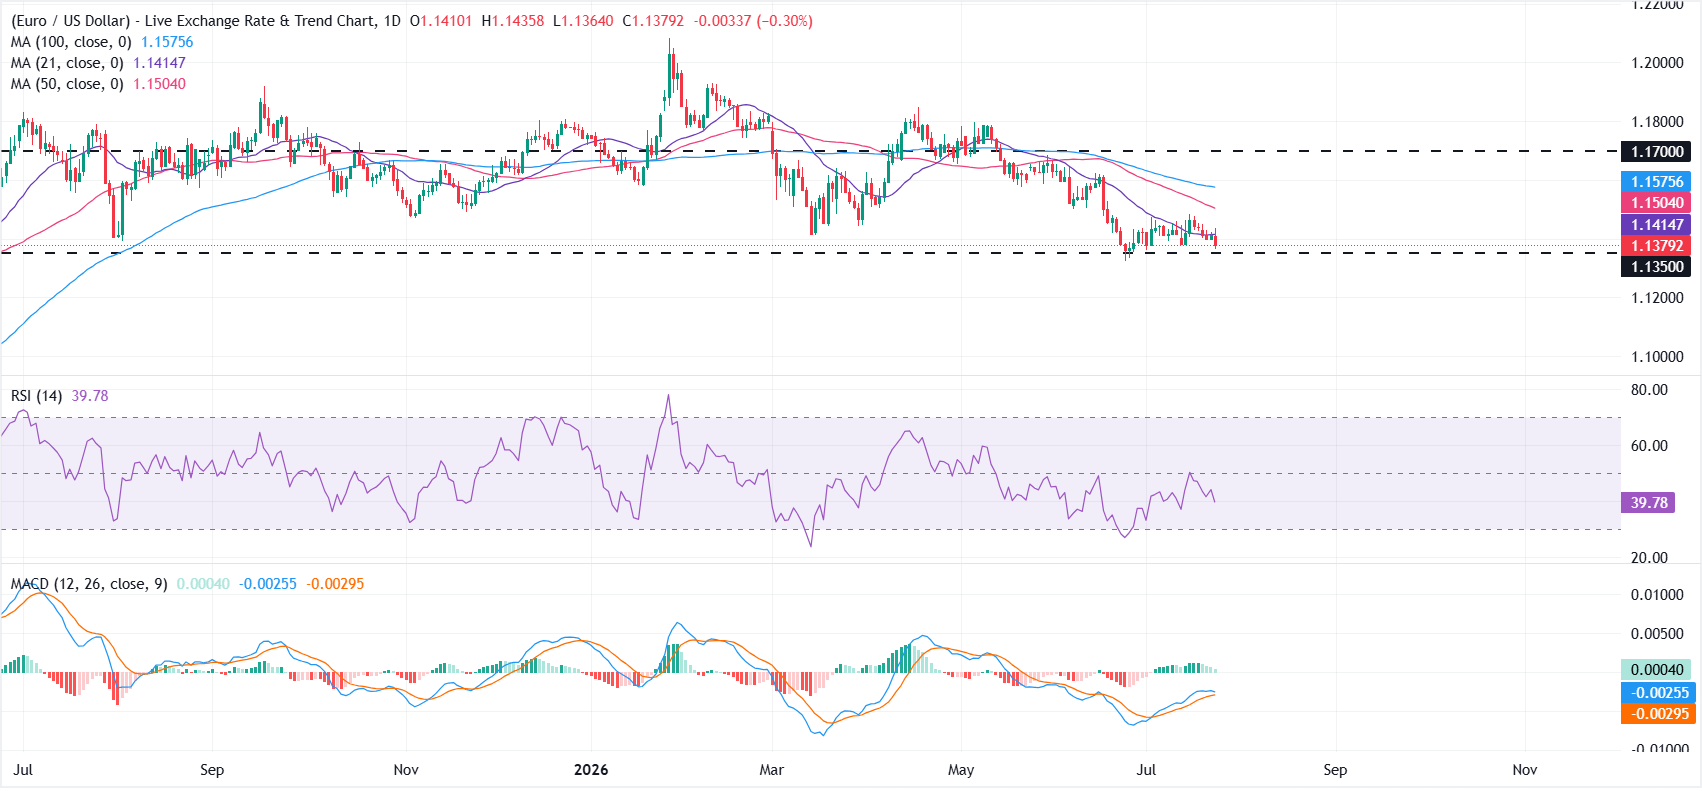Click the C1.13792 close value in header

[653, 20]
